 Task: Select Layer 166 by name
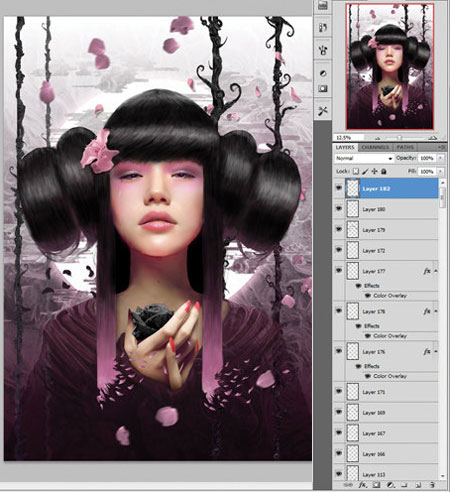374,454
